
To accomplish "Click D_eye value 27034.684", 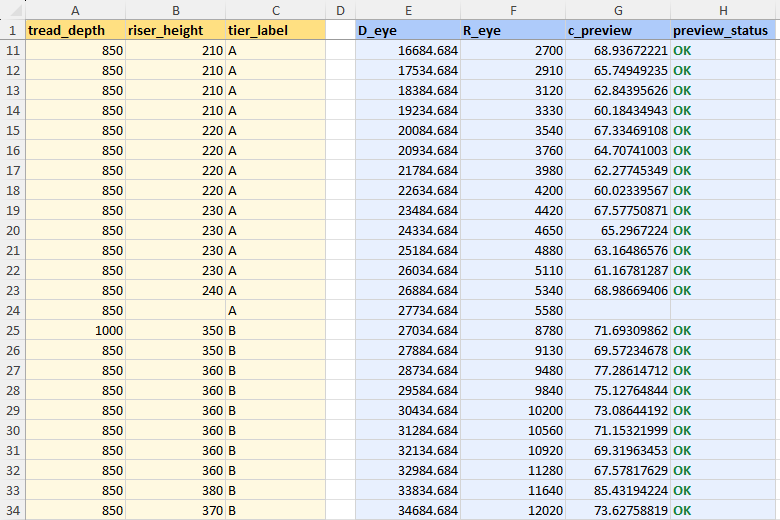I will [x=408, y=330].
